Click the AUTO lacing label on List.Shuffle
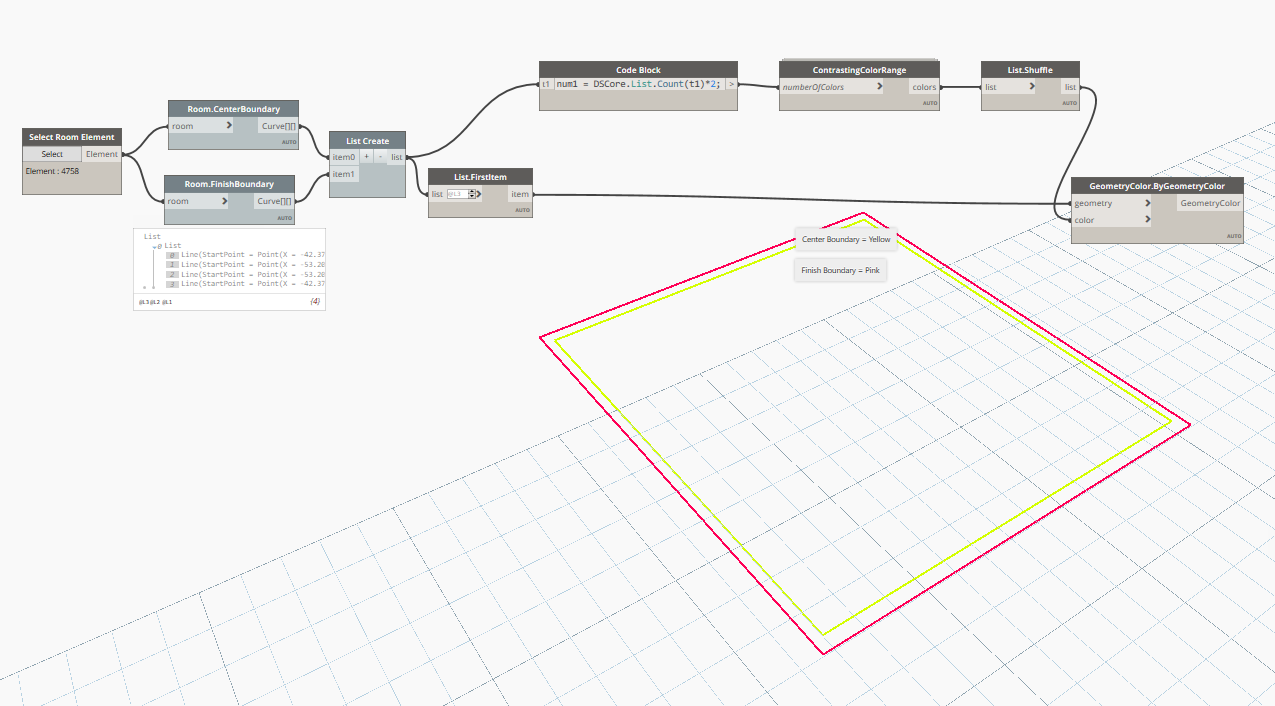This screenshot has width=1275, height=706. click(x=1069, y=103)
